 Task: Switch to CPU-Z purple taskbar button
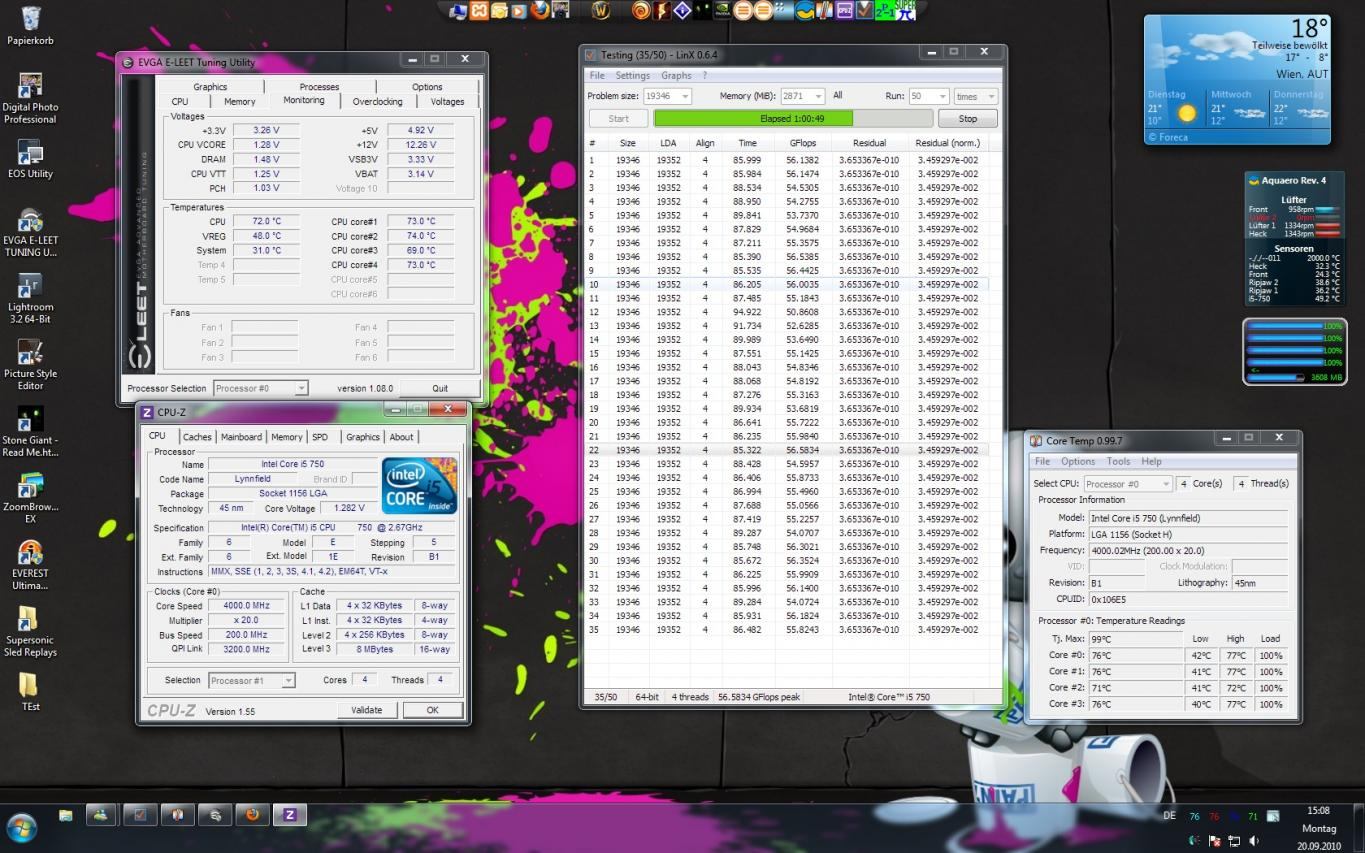[x=290, y=815]
